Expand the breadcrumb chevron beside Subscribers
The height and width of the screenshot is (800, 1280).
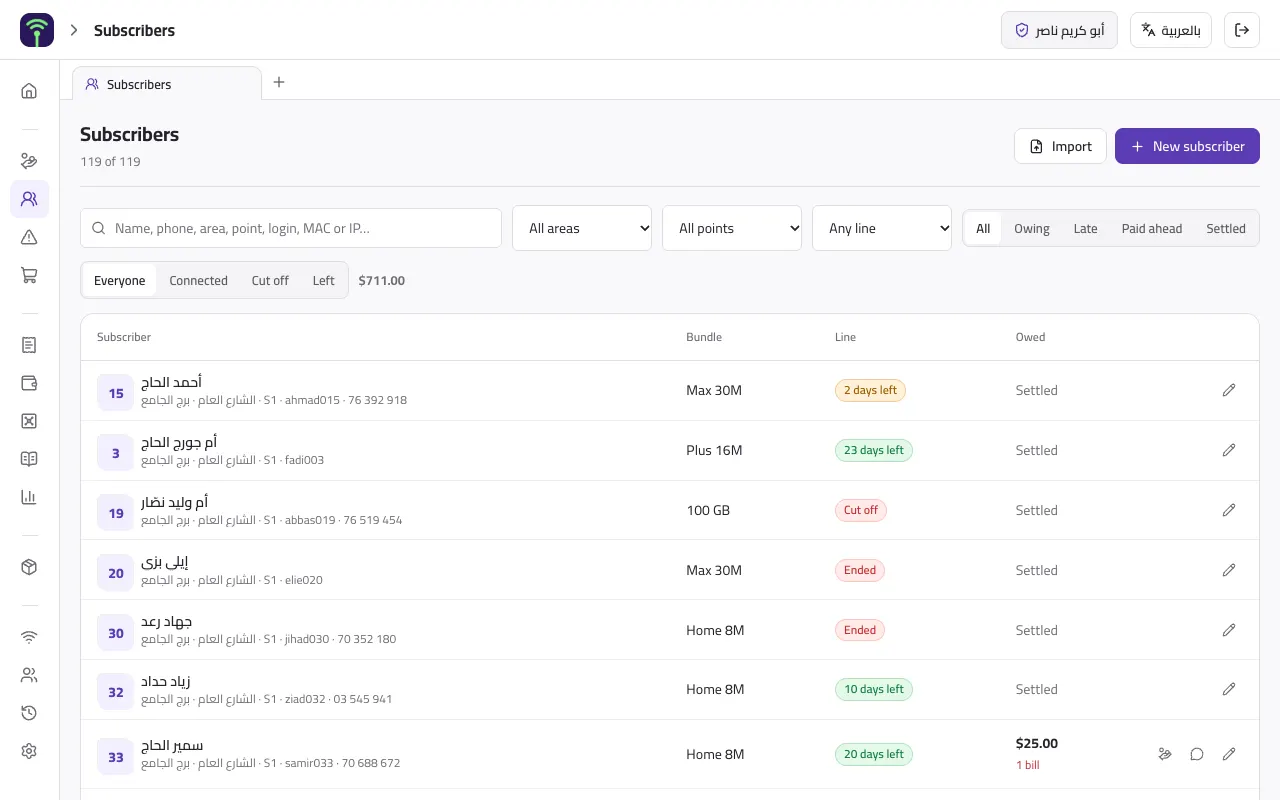74,30
